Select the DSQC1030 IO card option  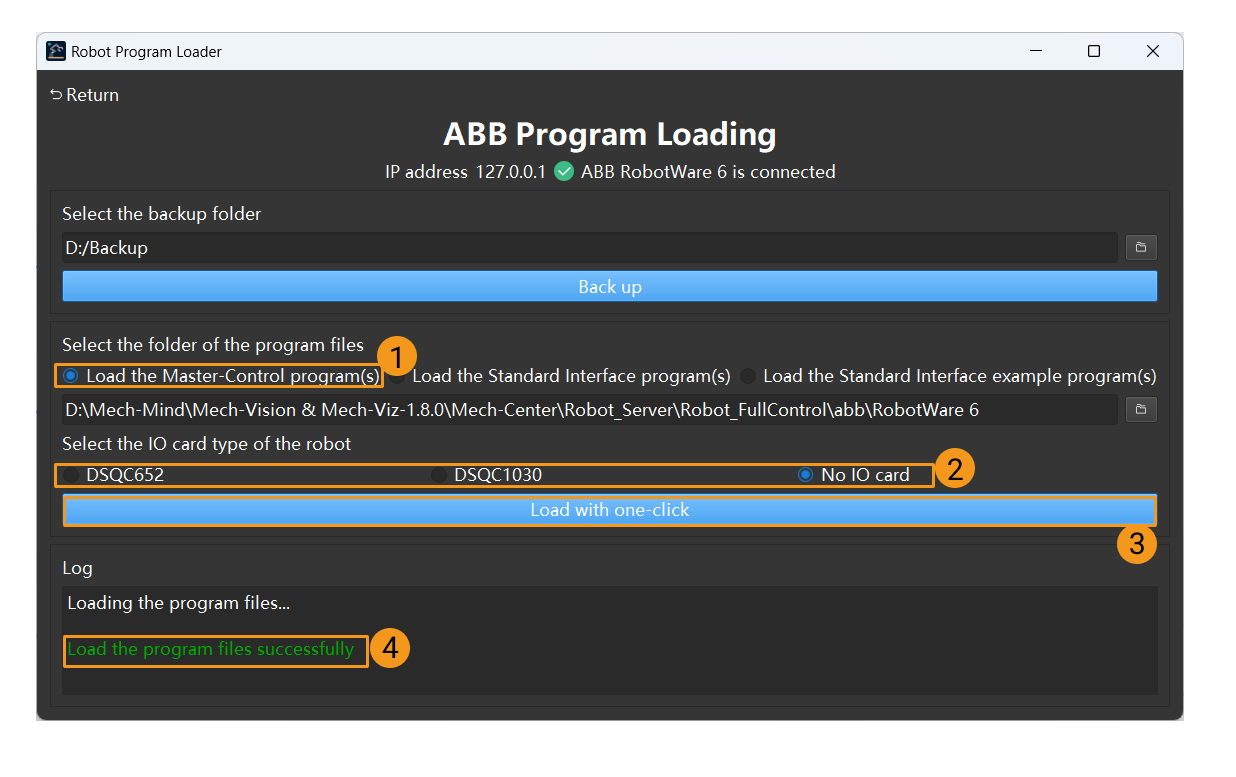tap(437, 474)
